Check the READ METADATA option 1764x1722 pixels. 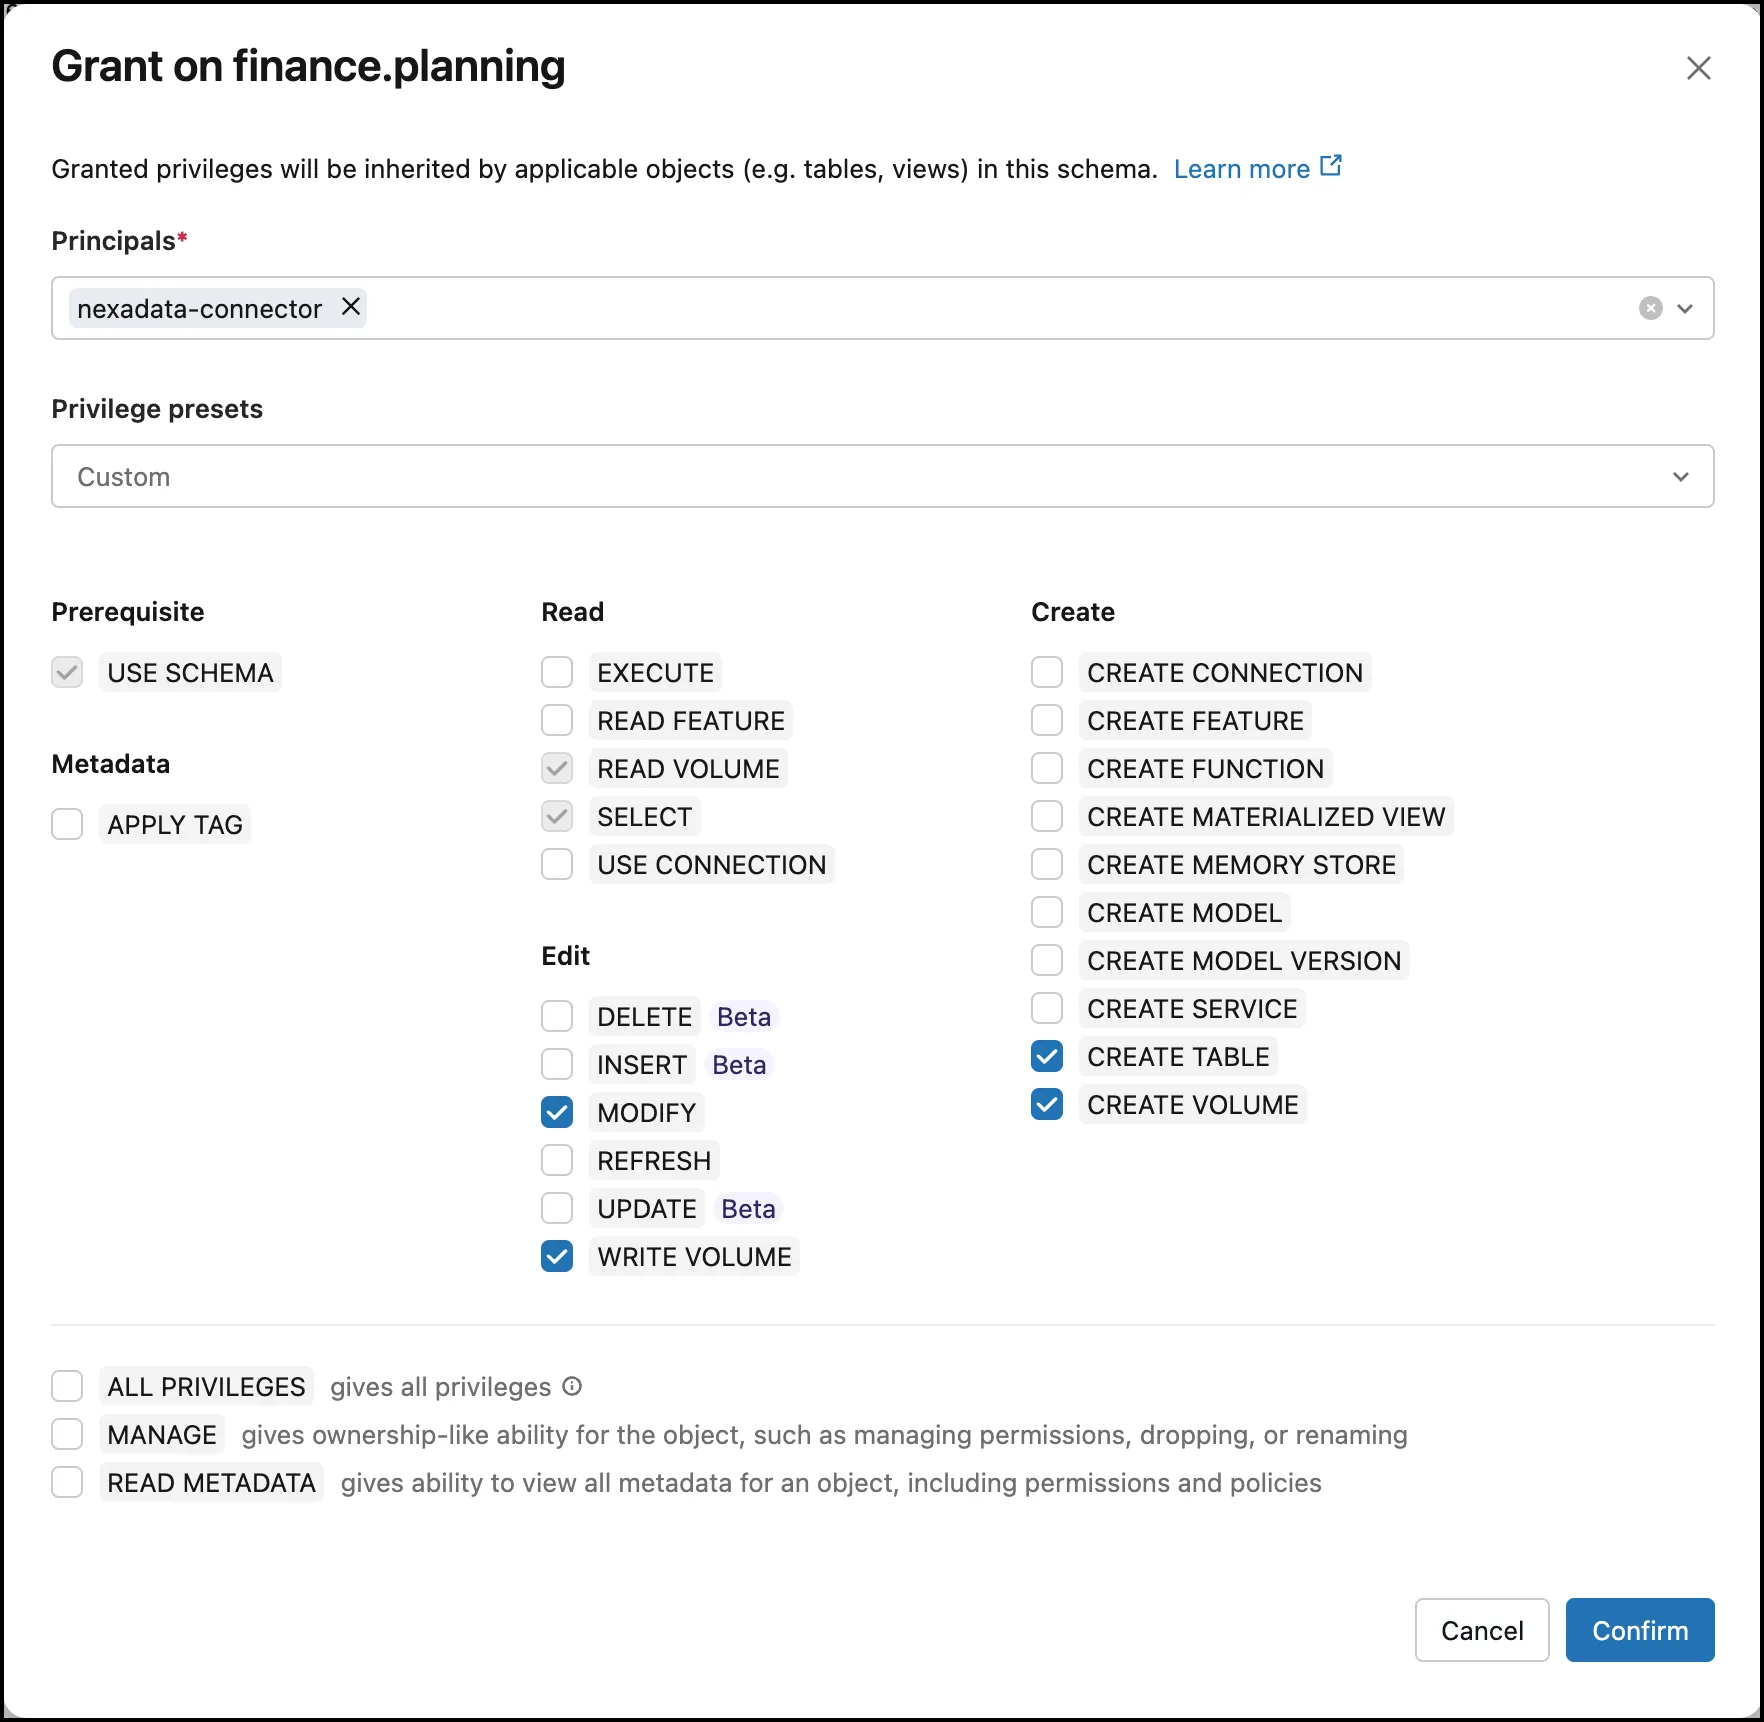(x=67, y=1482)
